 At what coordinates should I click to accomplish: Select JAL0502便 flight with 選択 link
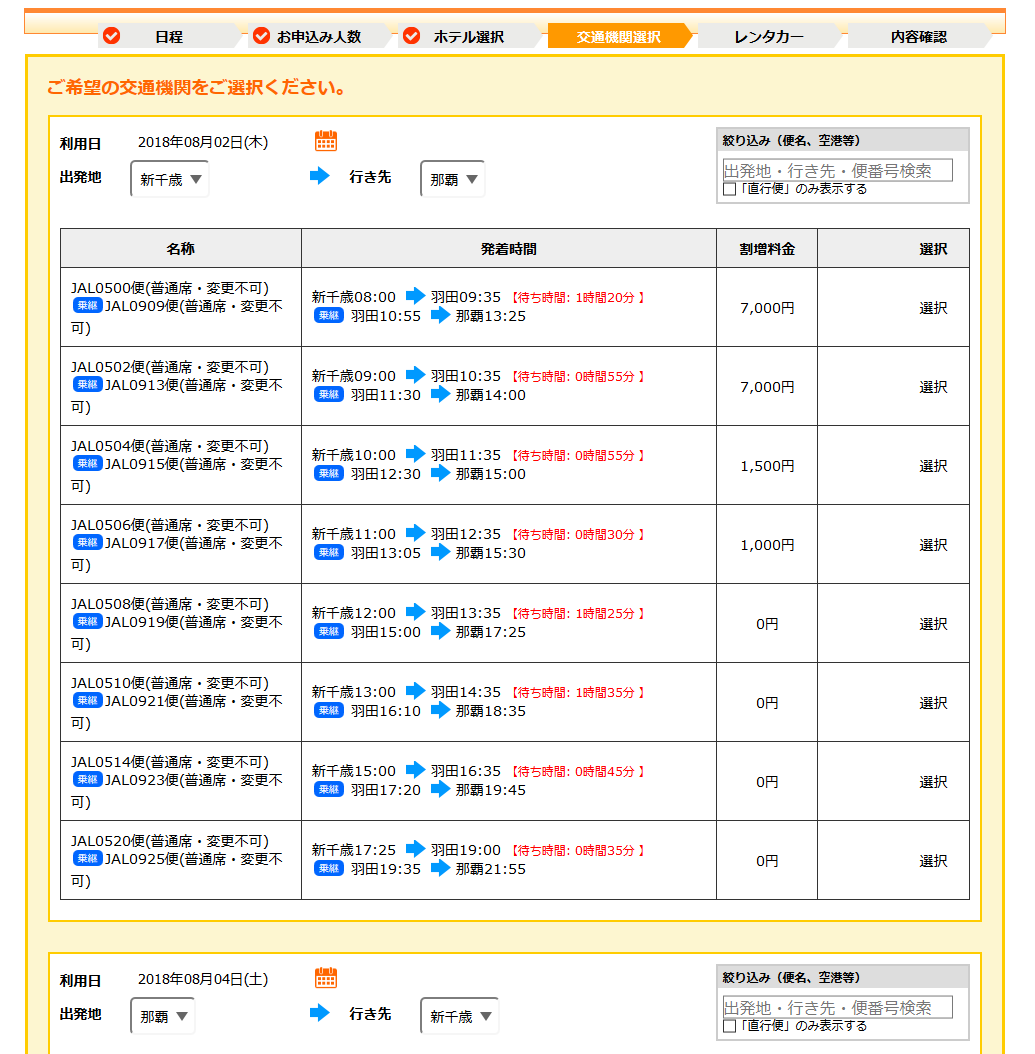[933, 387]
